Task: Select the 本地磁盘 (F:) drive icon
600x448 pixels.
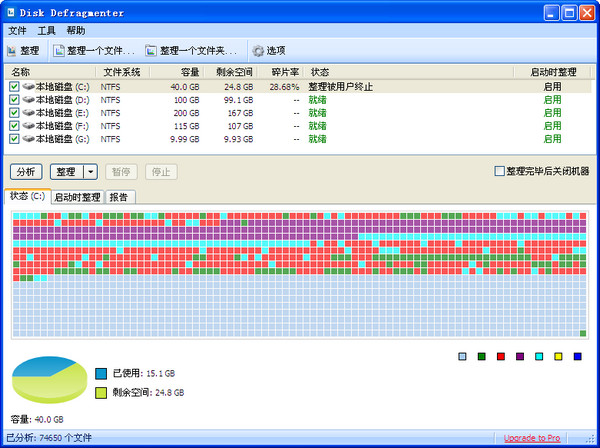Action: pyautogui.click(x=28, y=126)
